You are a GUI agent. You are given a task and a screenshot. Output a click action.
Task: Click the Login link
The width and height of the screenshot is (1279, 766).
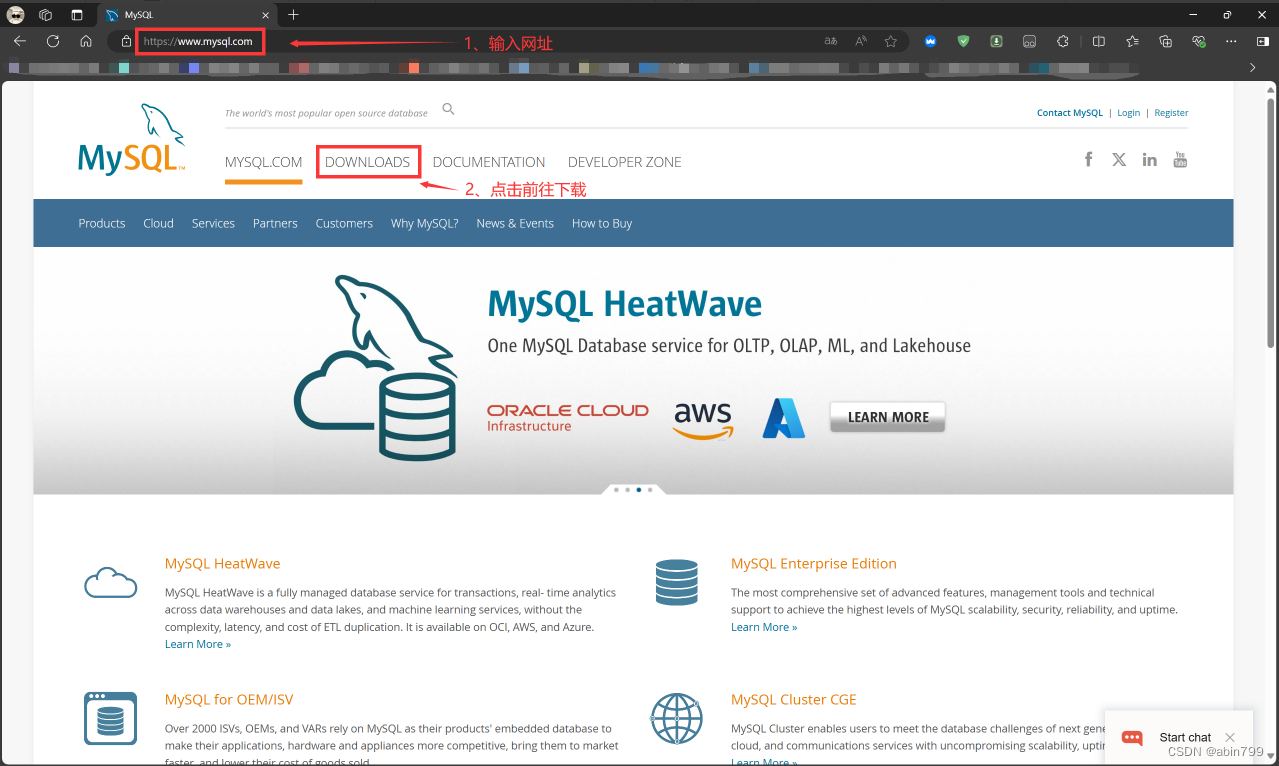click(1129, 113)
